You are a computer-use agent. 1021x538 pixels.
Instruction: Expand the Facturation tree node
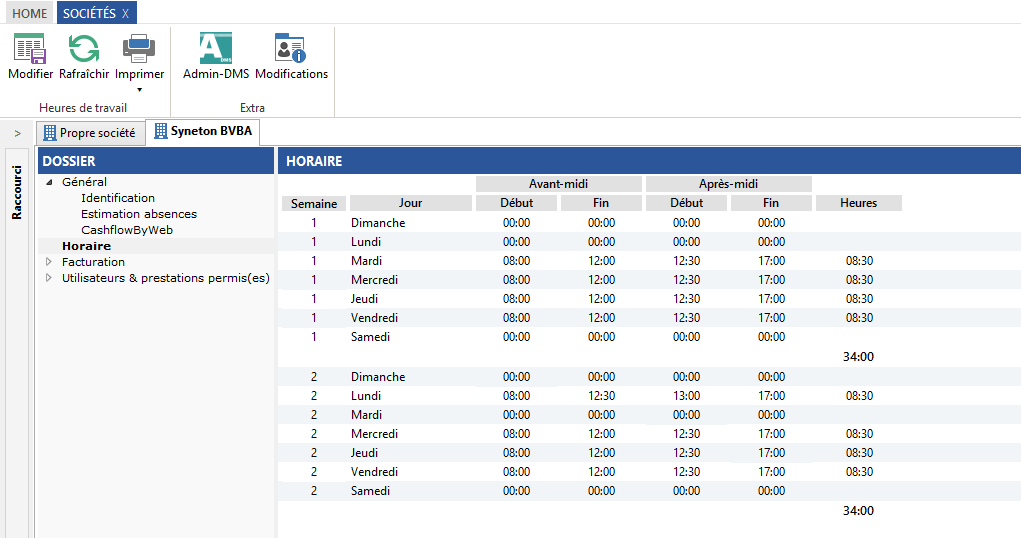point(48,262)
